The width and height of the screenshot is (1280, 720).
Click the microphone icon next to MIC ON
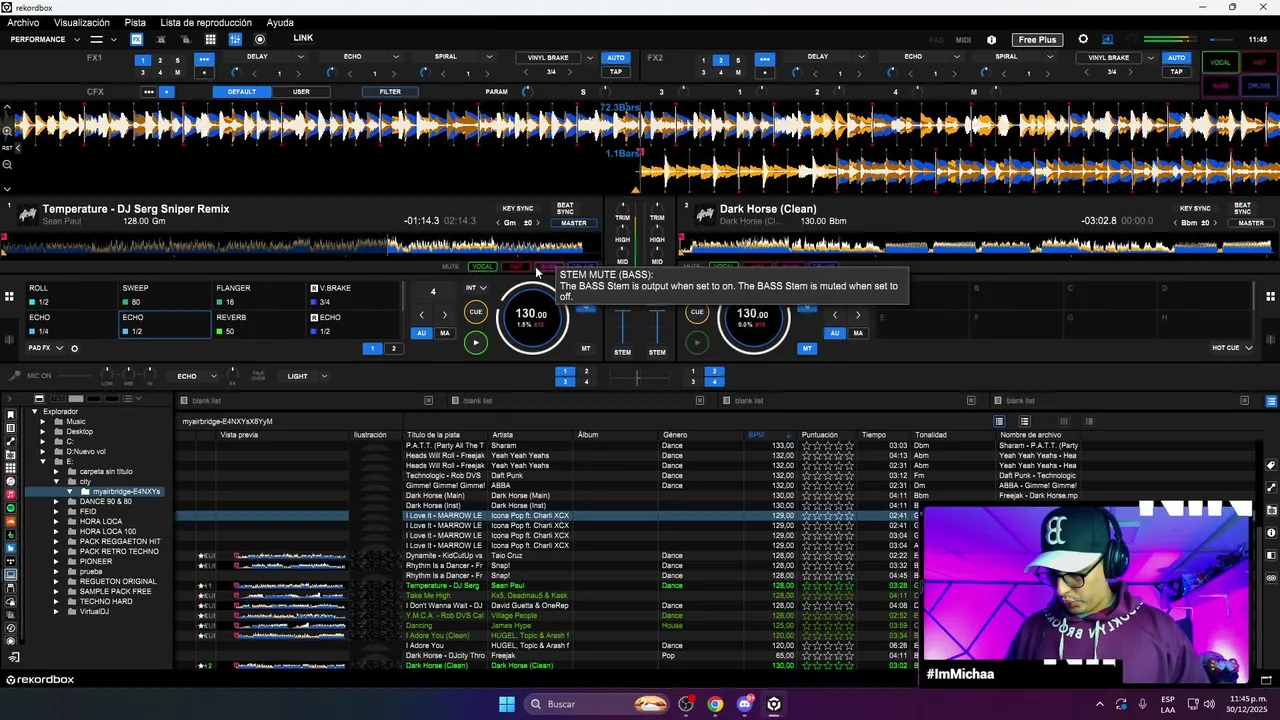point(14,376)
